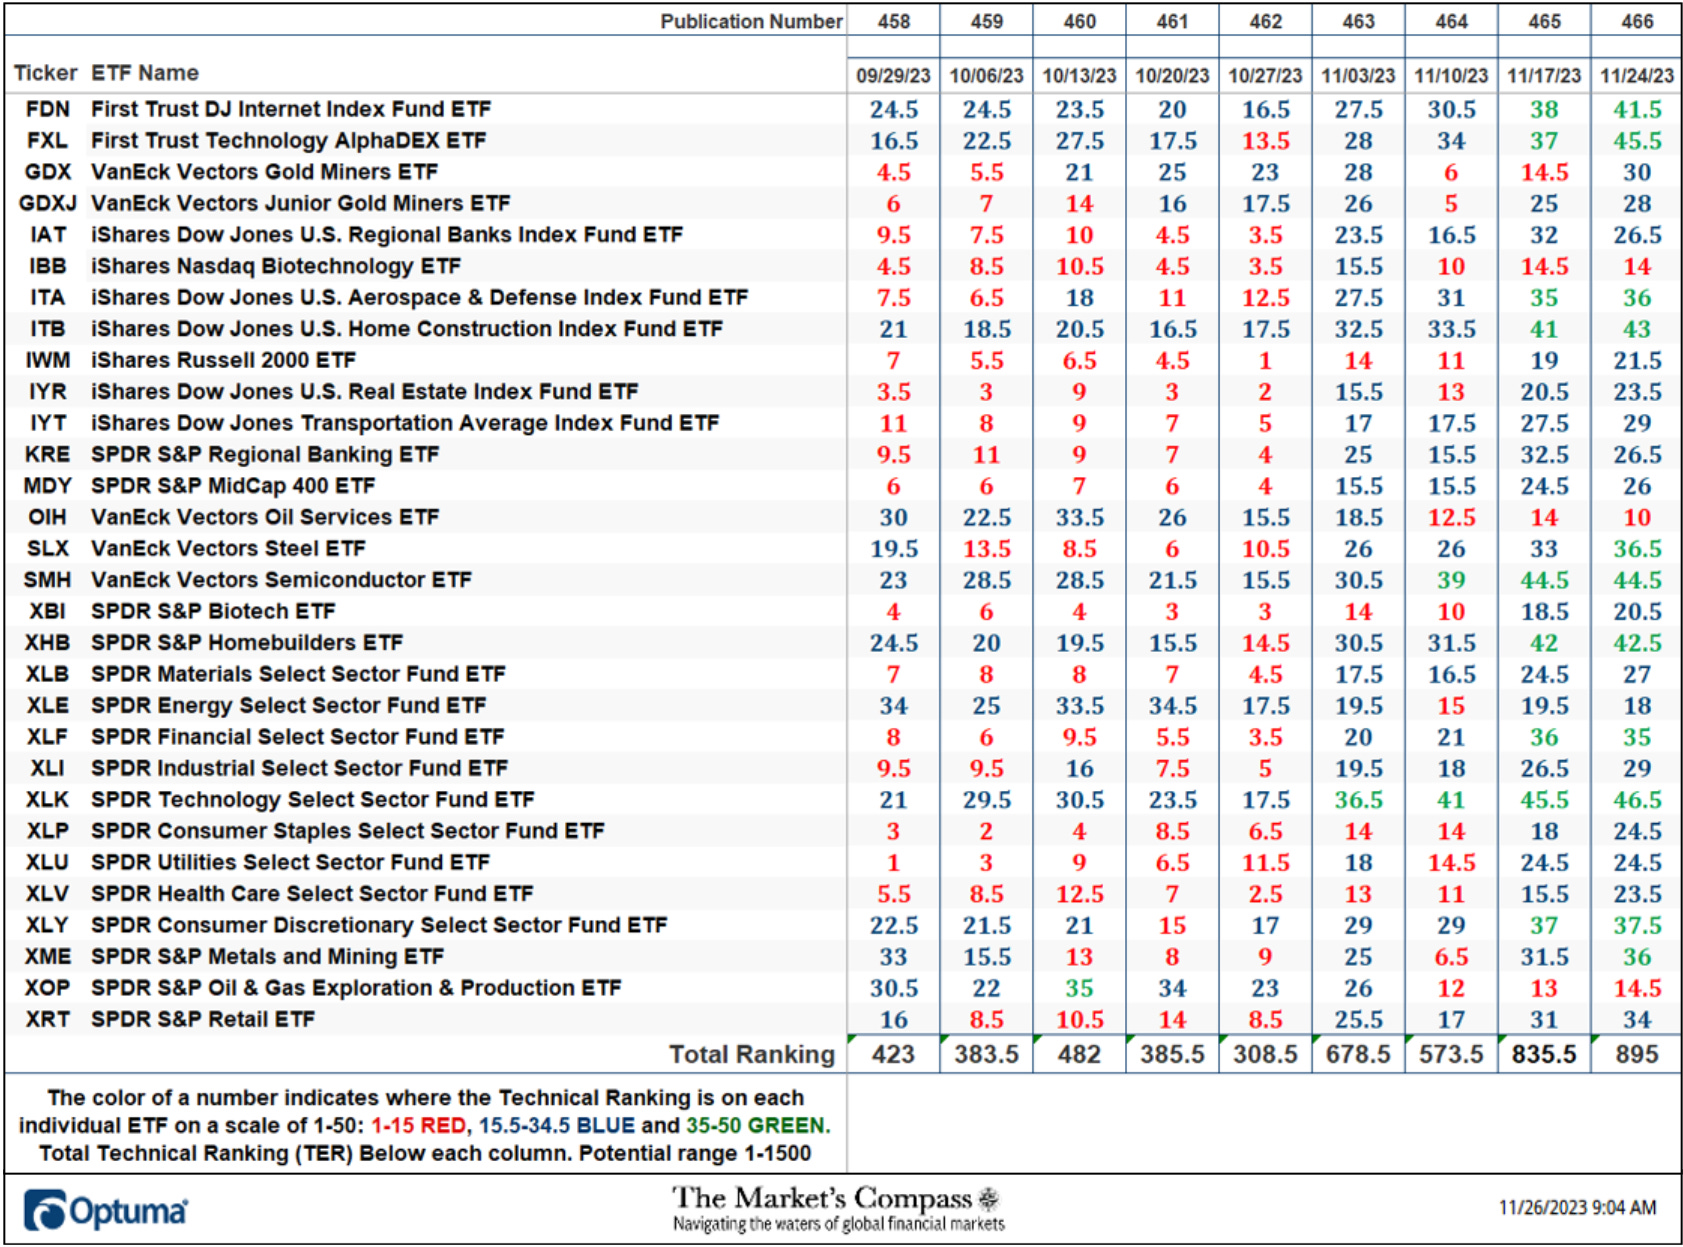Select total ranking value 678.5
Image resolution: width=1683 pixels, height=1247 pixels.
pyautogui.click(x=1358, y=1054)
